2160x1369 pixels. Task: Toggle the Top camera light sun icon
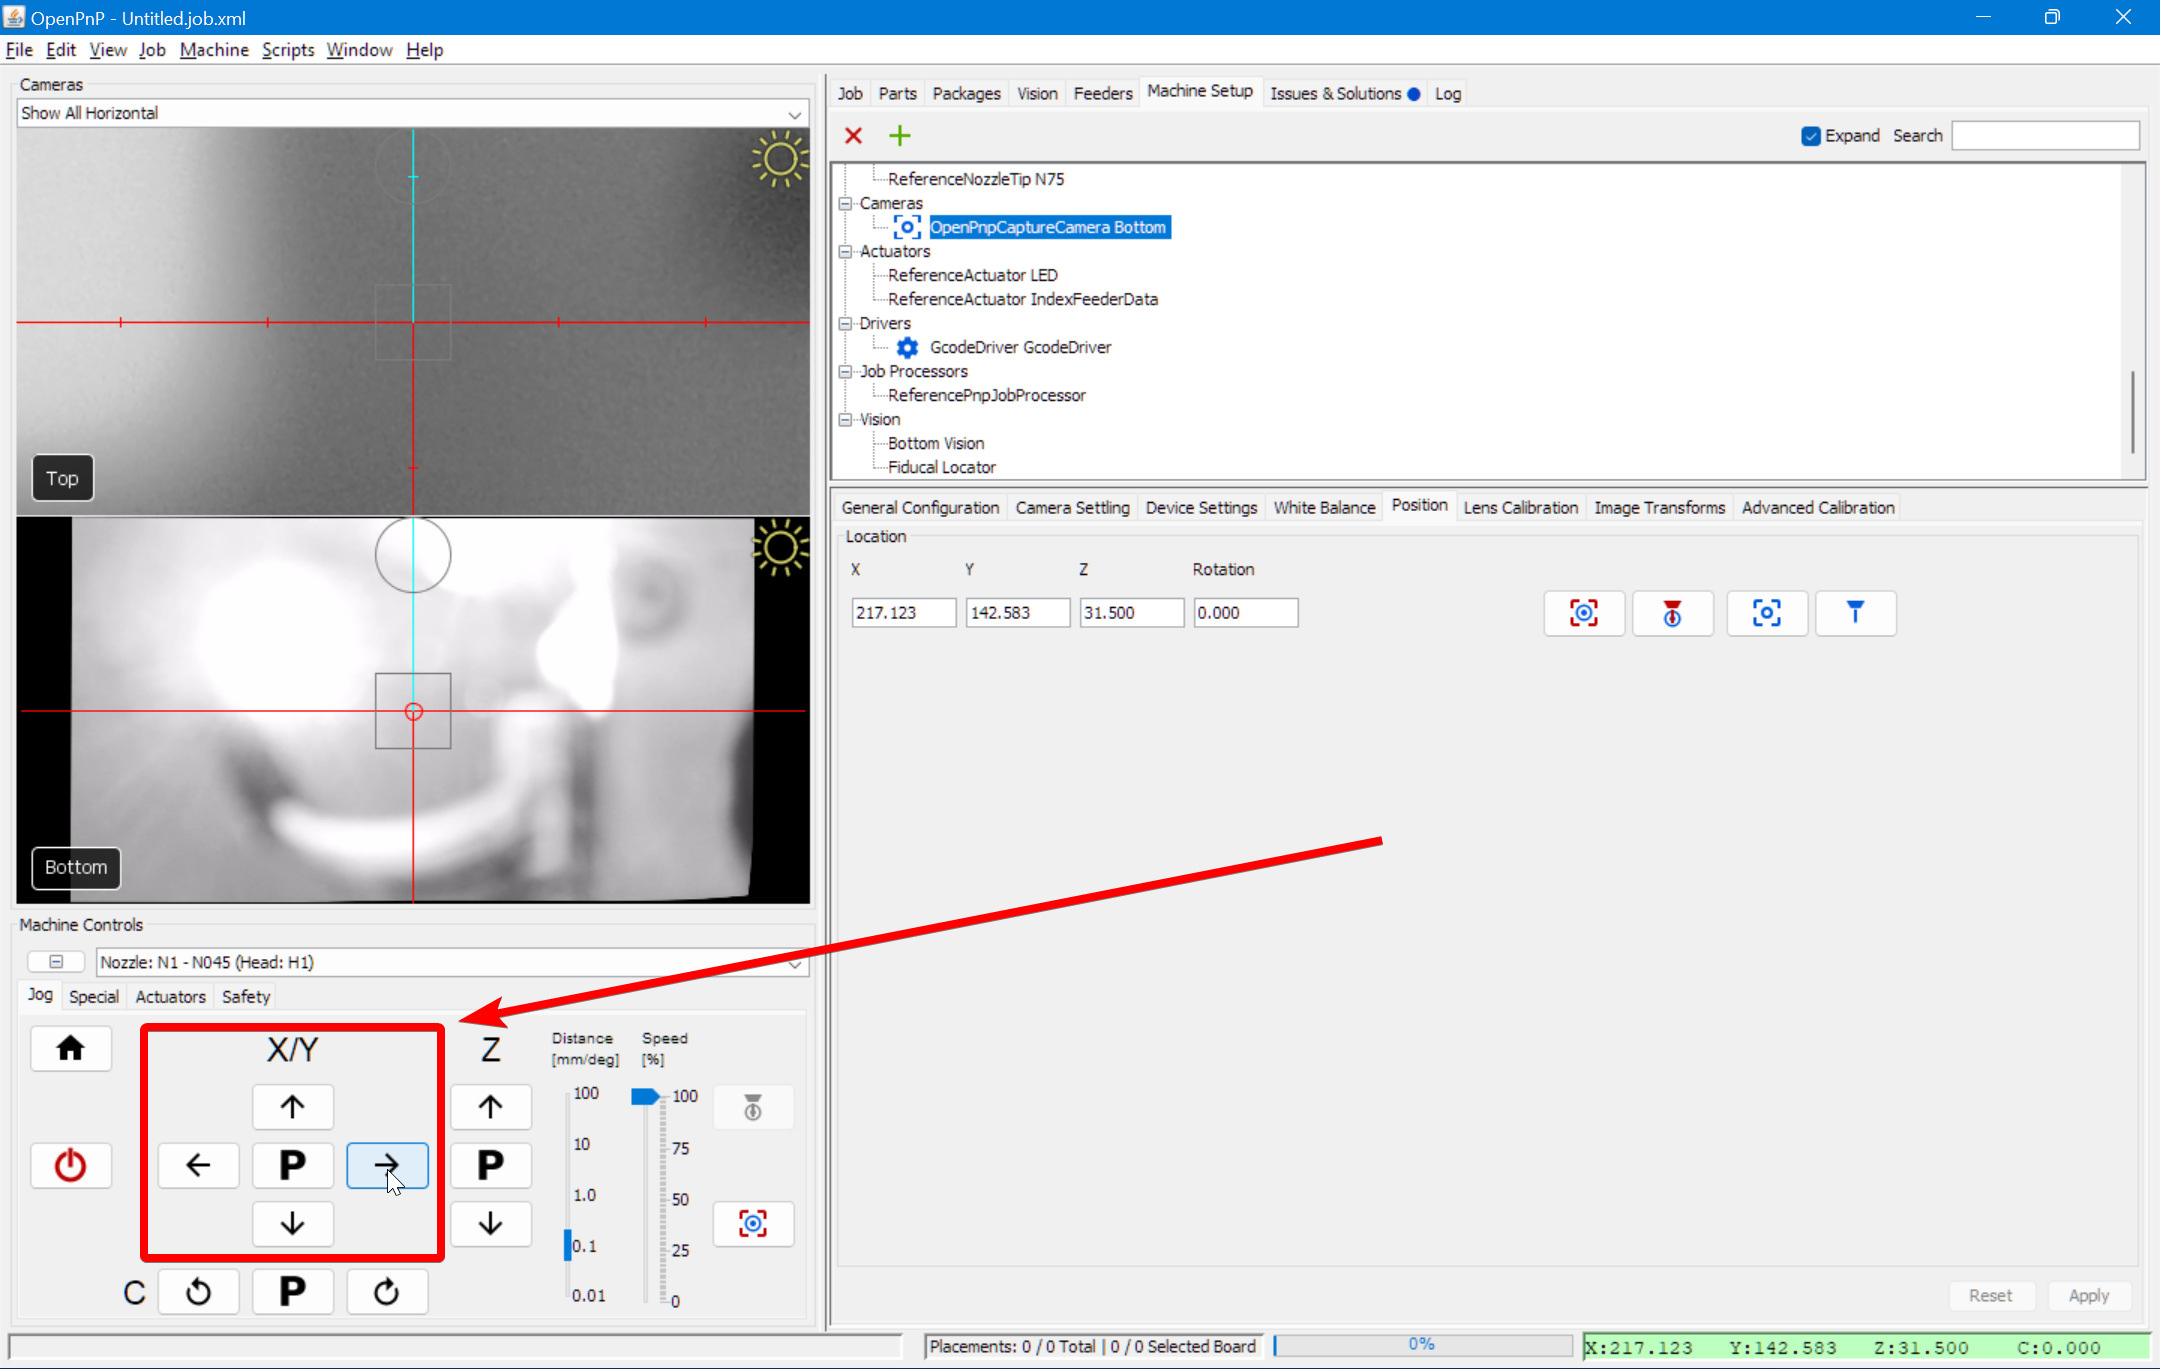tap(779, 160)
